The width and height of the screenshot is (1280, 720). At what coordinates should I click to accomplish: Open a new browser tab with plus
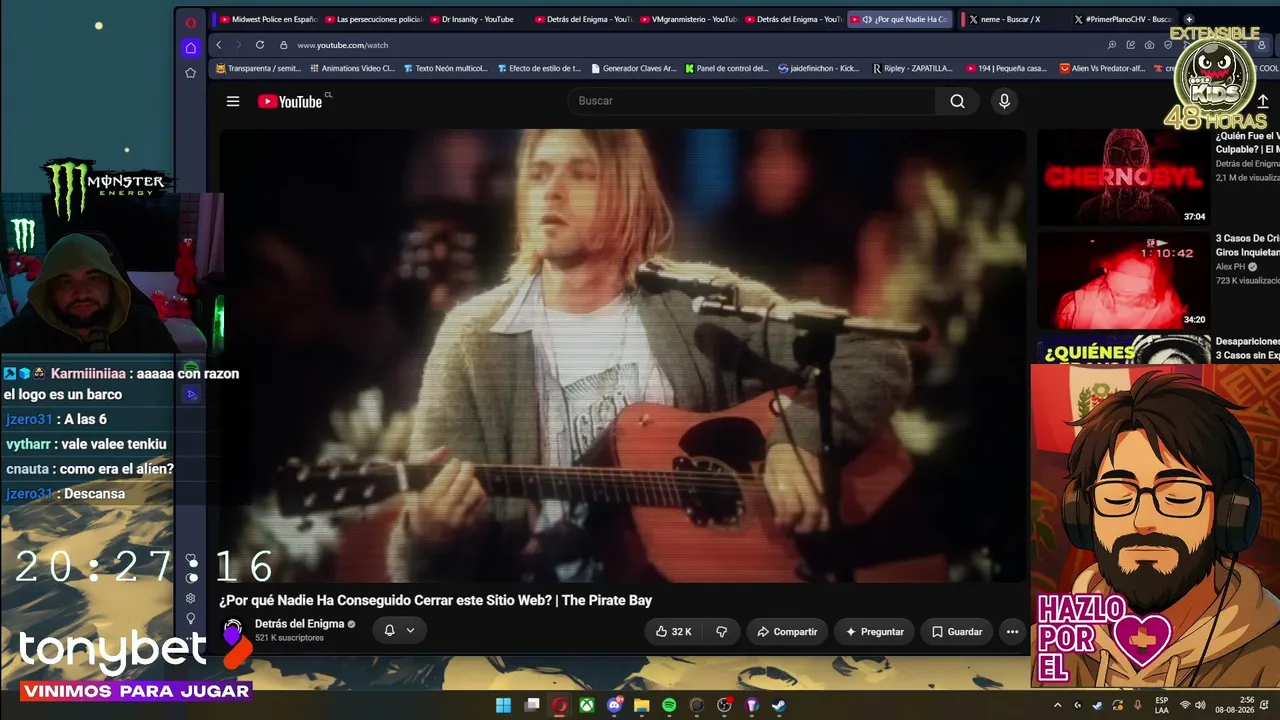pyautogui.click(x=1189, y=19)
